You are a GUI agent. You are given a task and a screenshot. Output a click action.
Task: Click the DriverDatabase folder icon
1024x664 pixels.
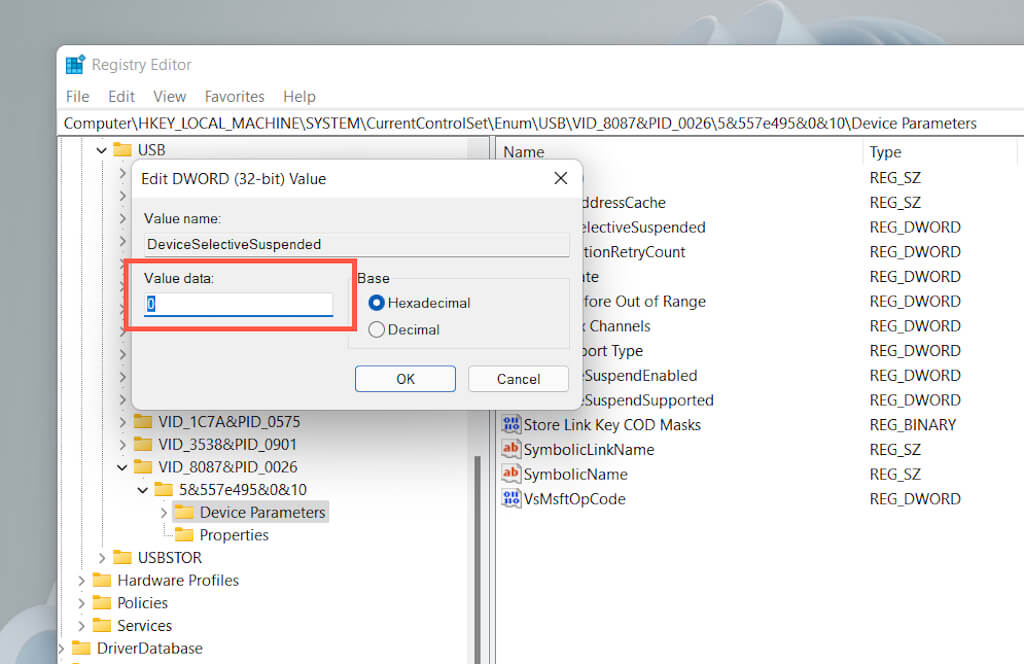[x=81, y=648]
